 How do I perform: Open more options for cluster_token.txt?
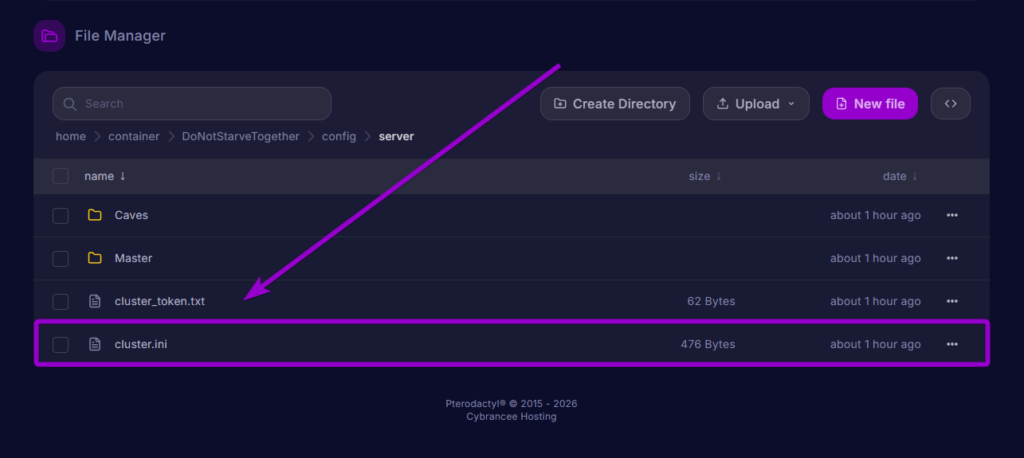952,301
